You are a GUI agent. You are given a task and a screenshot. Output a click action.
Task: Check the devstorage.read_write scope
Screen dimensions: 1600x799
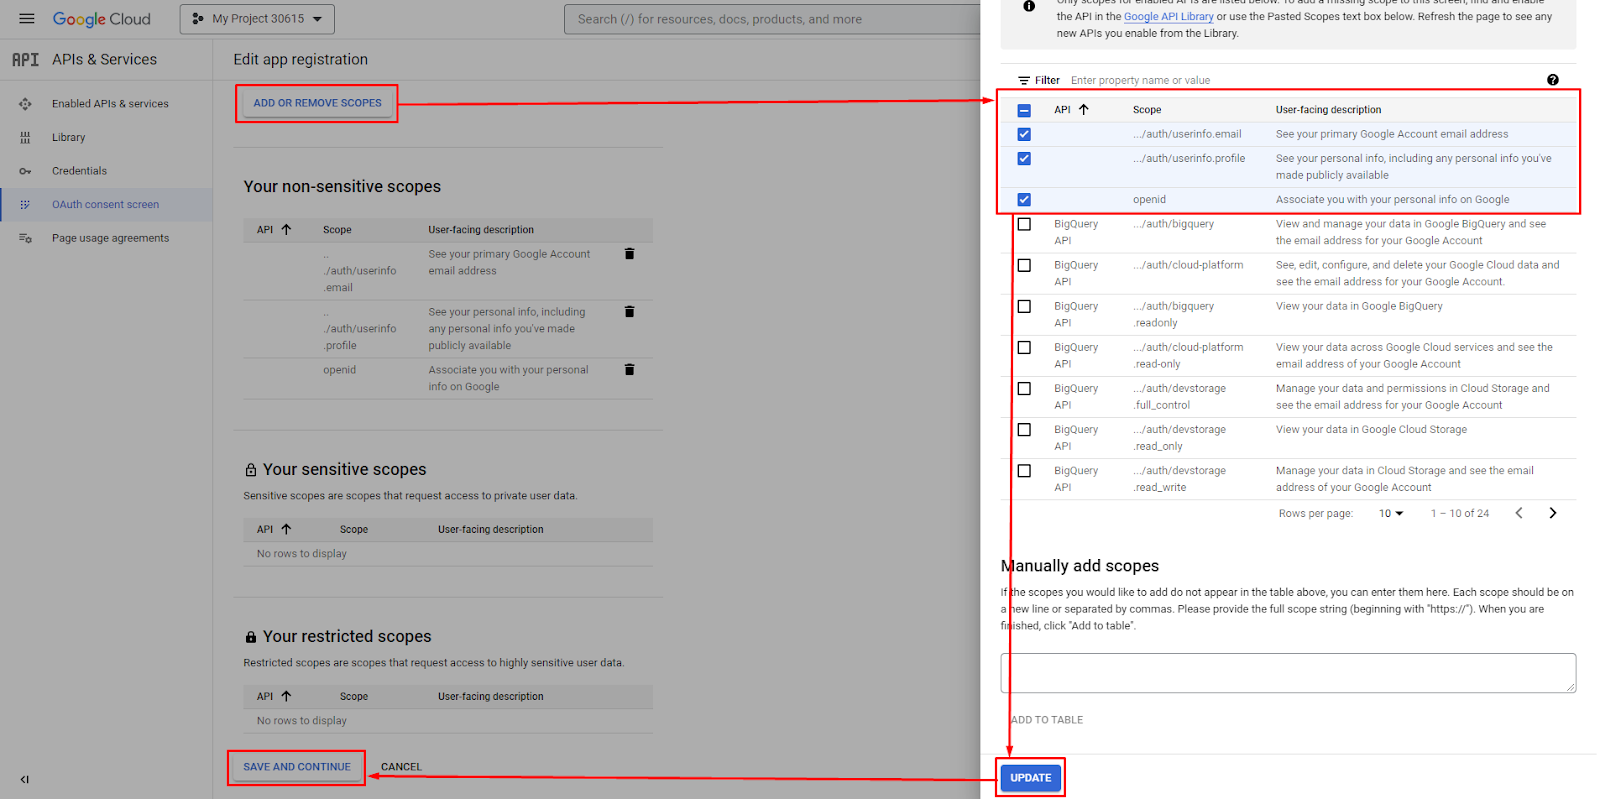(x=1024, y=471)
